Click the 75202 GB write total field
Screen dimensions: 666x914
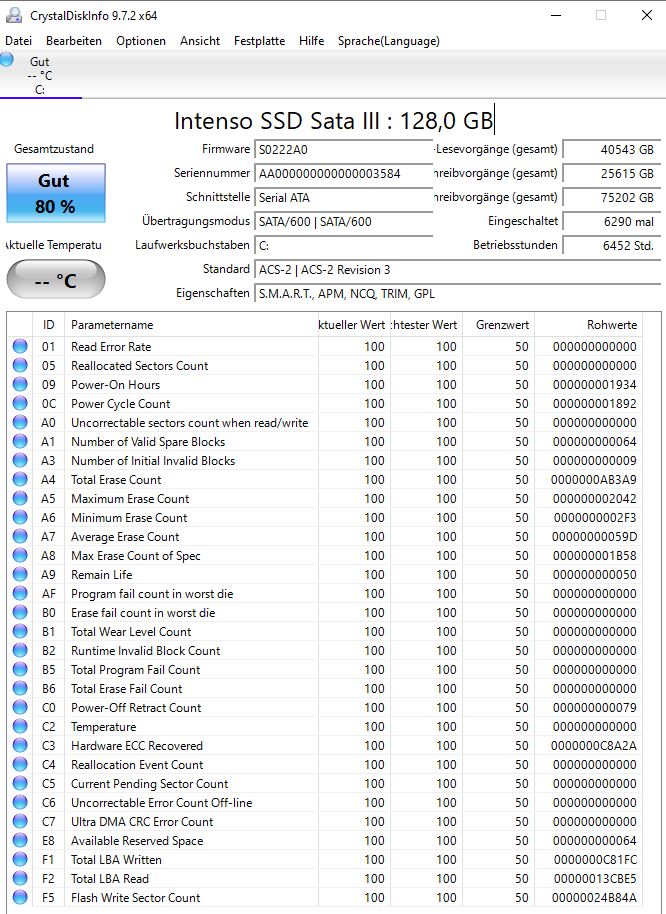pyautogui.click(x=612, y=198)
